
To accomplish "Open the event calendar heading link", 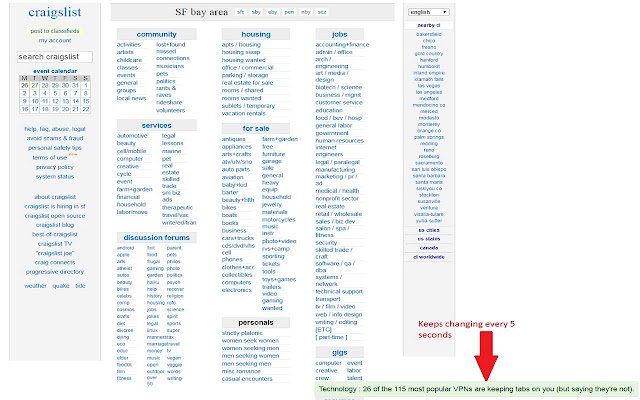I will (55, 71).
